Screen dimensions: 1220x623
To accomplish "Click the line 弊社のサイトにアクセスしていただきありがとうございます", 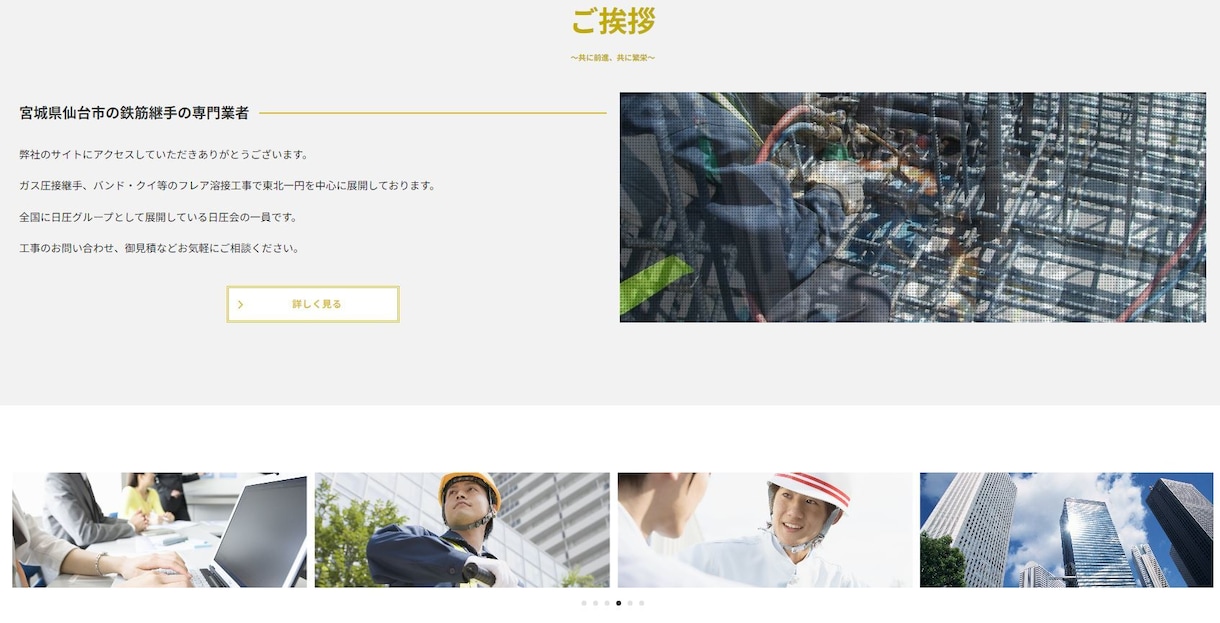I will (164, 155).
